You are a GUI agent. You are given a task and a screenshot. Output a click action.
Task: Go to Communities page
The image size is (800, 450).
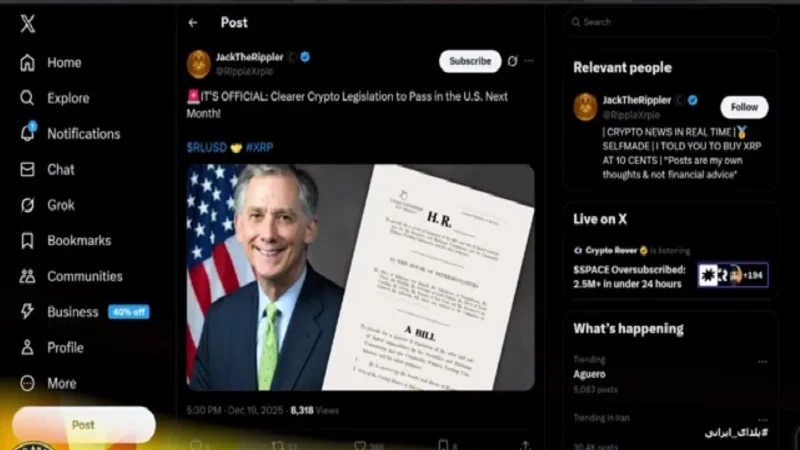[x=85, y=277]
